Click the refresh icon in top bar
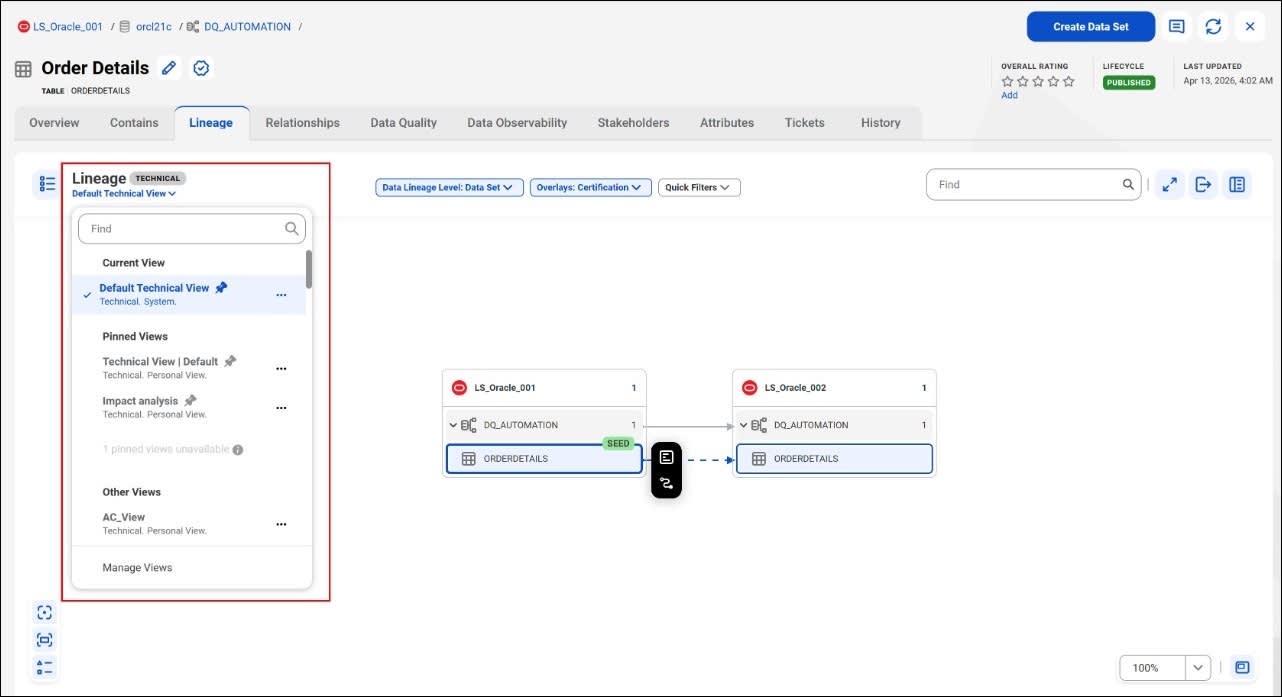The width and height of the screenshot is (1282, 697). pos(1213,27)
